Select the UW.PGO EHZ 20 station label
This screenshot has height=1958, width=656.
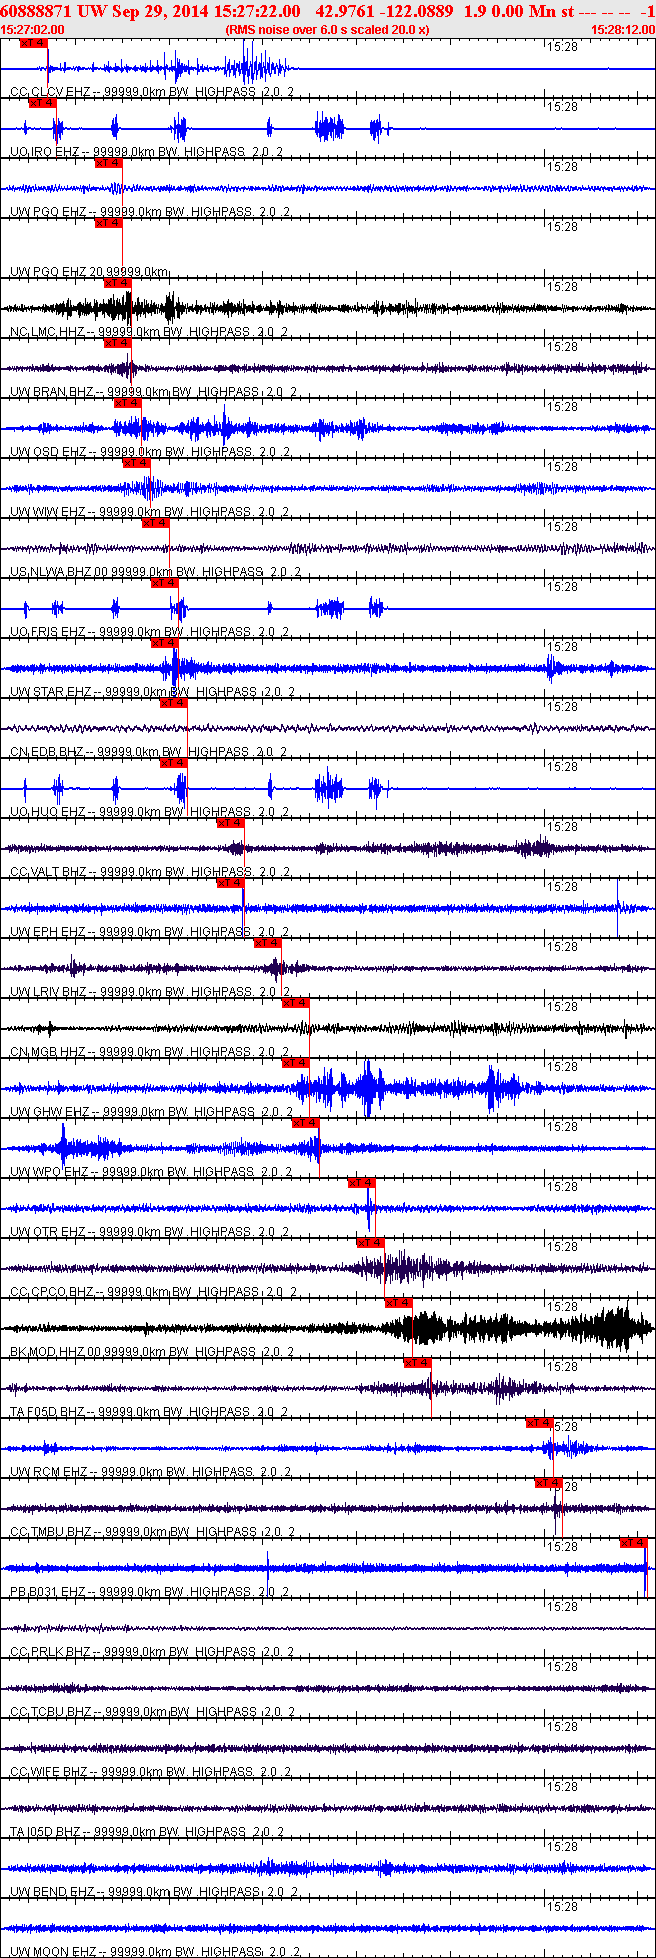tap(89, 272)
